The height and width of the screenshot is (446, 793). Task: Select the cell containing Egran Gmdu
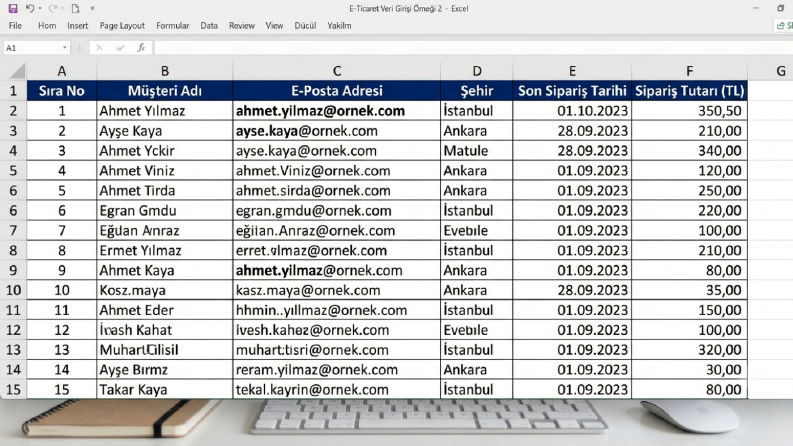pyautogui.click(x=165, y=210)
